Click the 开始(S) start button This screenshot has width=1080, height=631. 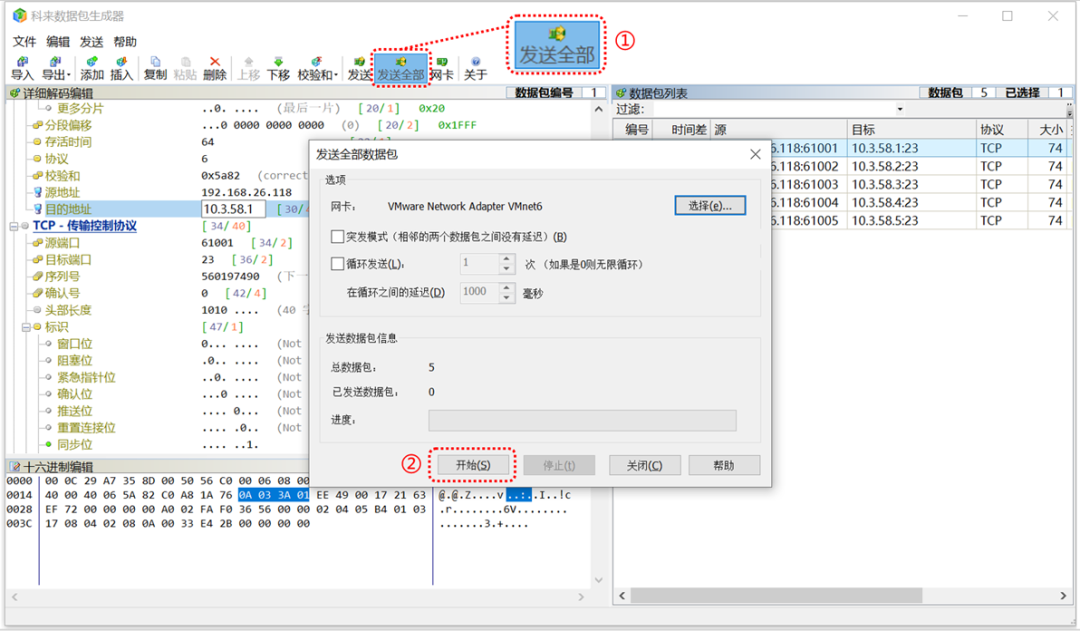[473, 466]
